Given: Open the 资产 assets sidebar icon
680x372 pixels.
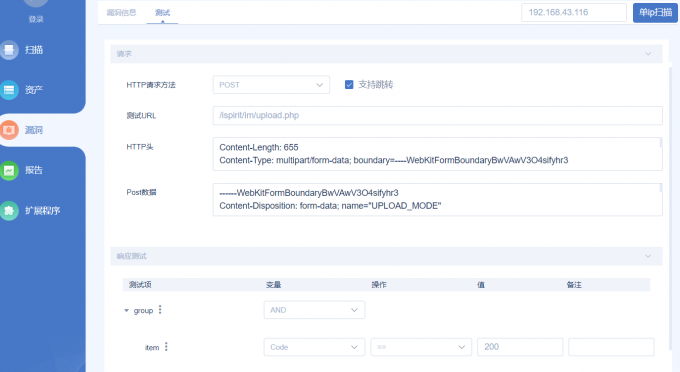Looking at the screenshot, I should [x=9, y=90].
